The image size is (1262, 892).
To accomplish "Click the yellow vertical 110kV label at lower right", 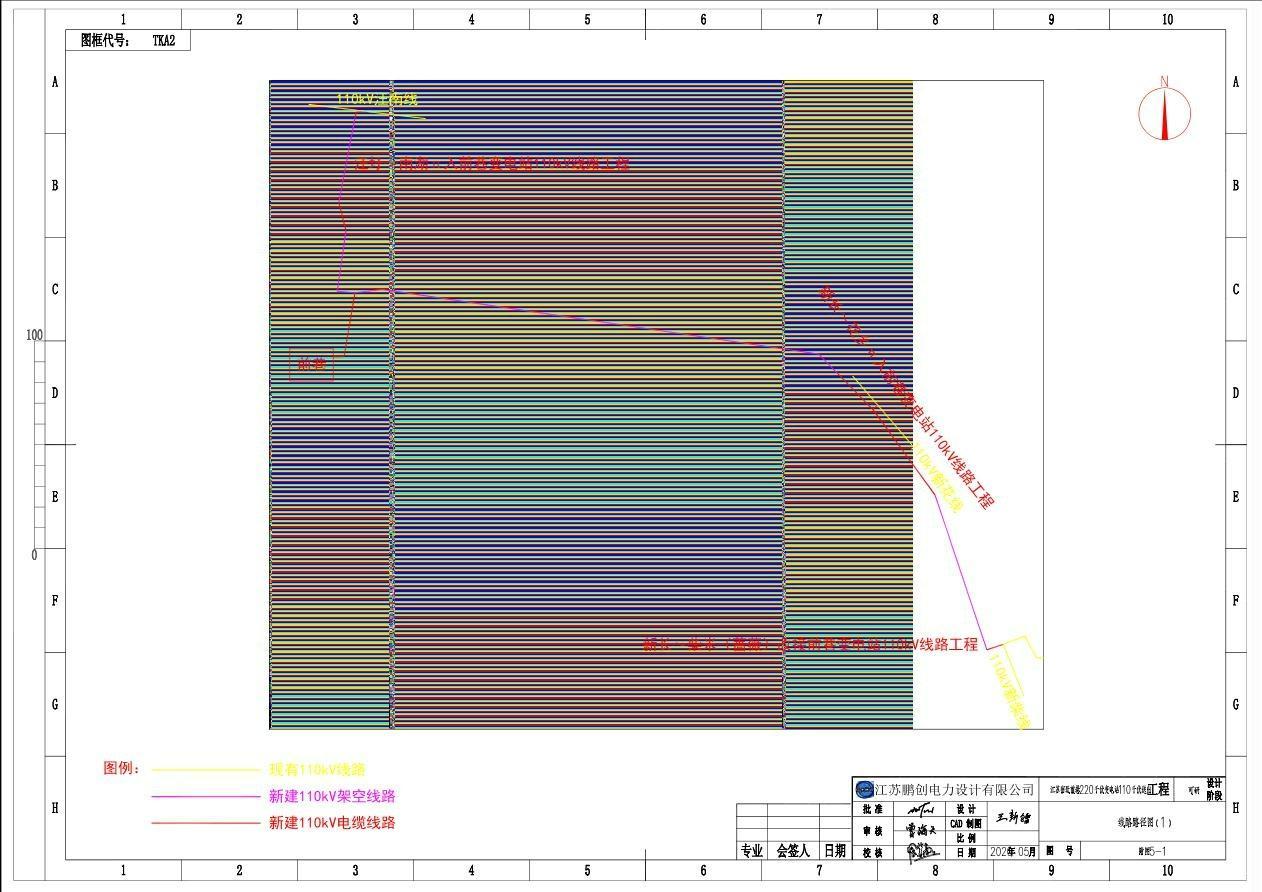I will click(1009, 690).
